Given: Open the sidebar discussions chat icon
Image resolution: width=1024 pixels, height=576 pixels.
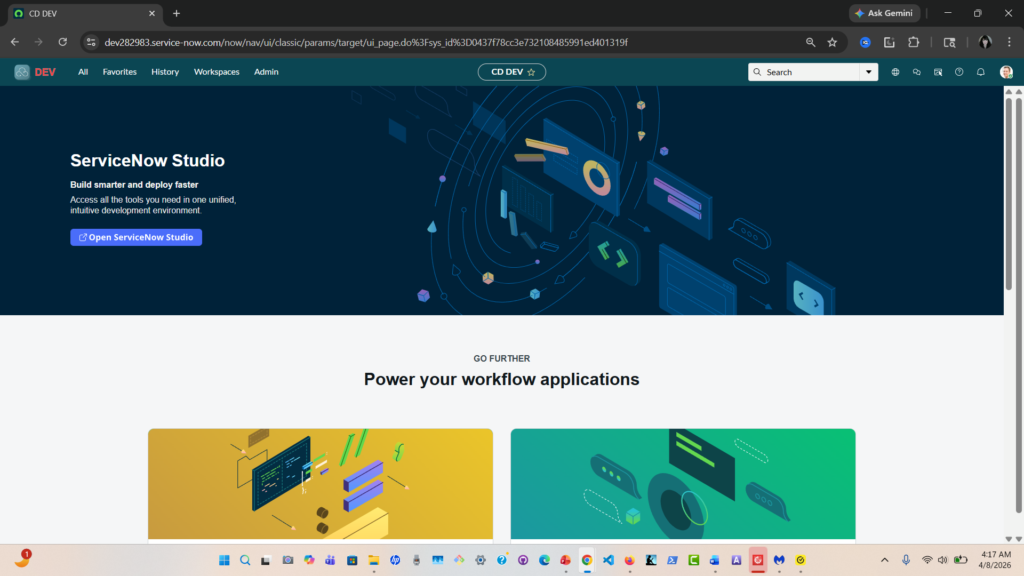Looking at the screenshot, I should click(x=916, y=72).
